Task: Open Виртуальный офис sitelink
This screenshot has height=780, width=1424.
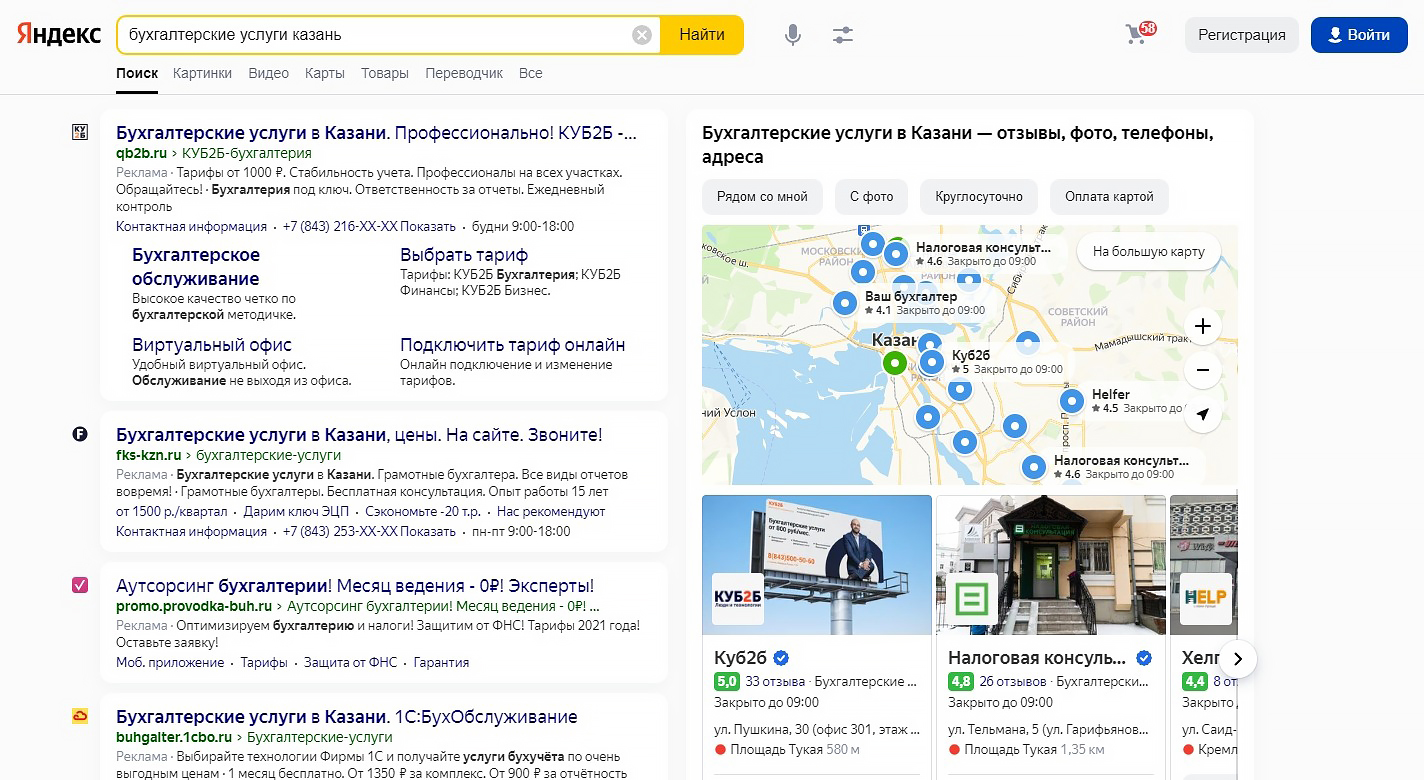Action: [212, 345]
